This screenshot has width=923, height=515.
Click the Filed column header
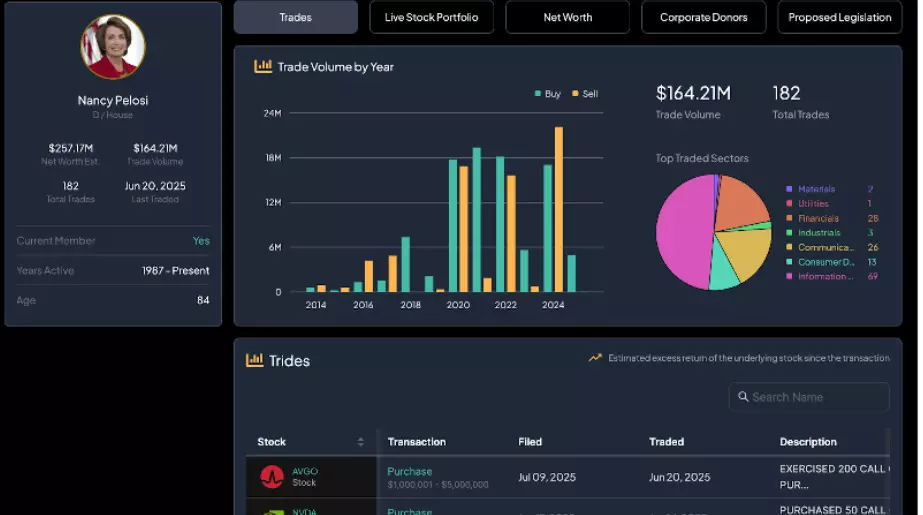(x=530, y=442)
